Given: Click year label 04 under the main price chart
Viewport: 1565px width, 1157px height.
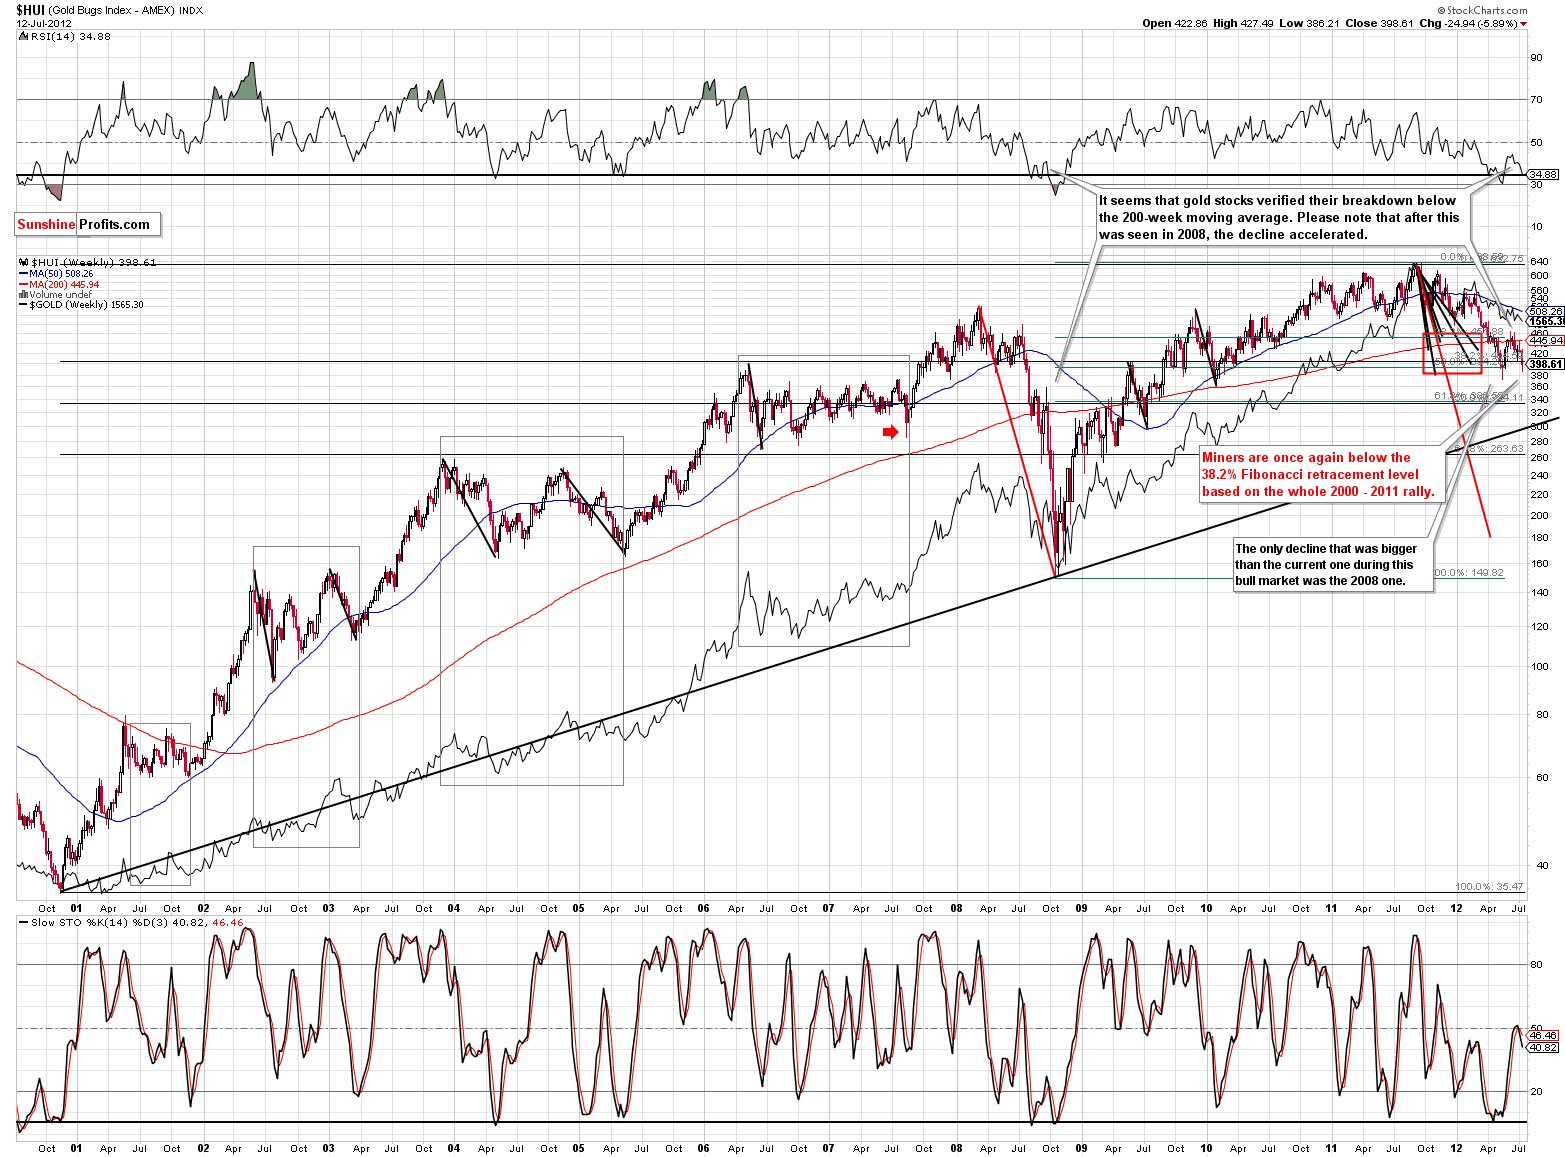Looking at the screenshot, I should tap(454, 908).
